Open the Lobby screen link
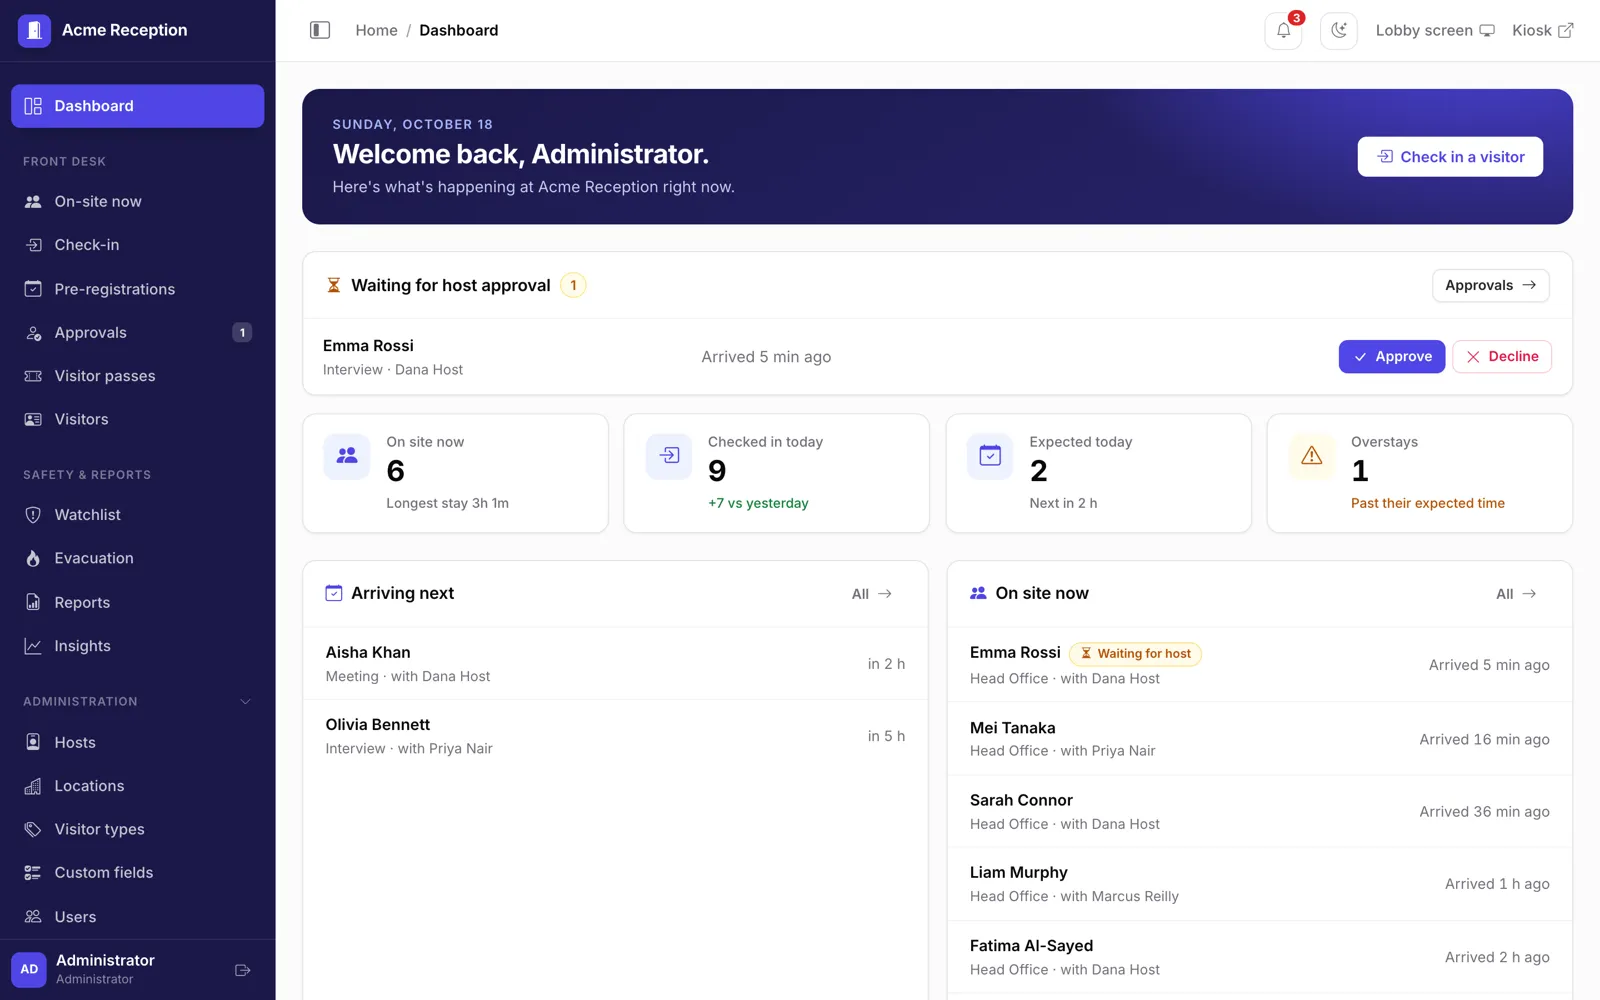The height and width of the screenshot is (1000, 1600). [1435, 30]
